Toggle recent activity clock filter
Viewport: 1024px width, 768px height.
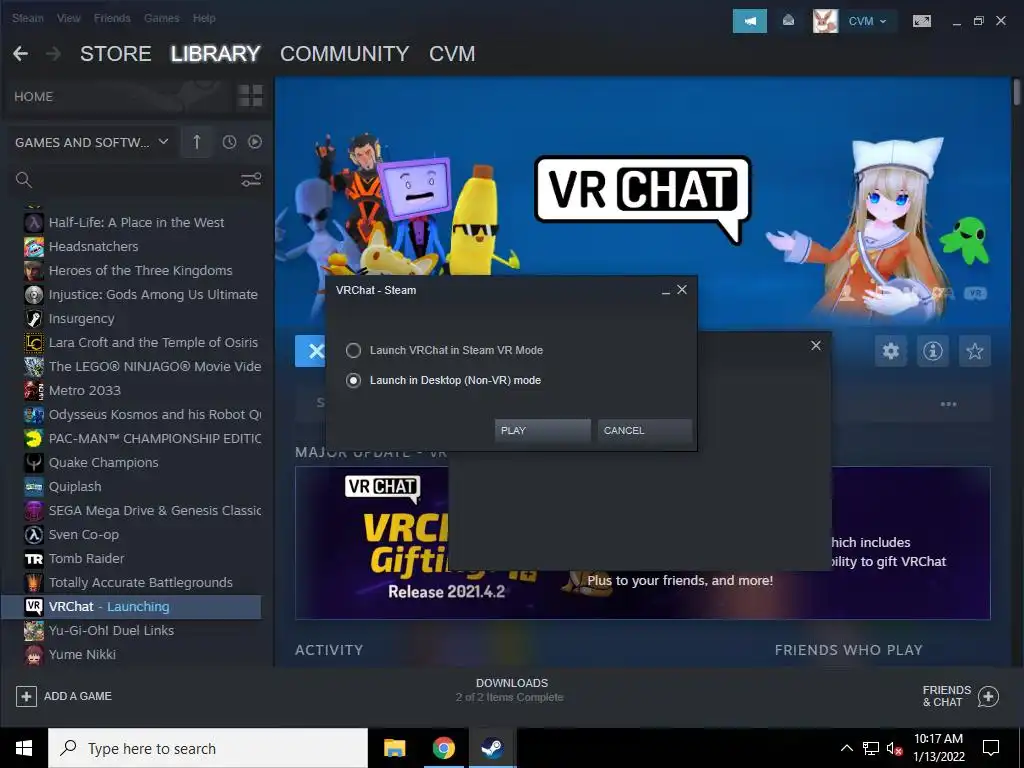coord(229,142)
